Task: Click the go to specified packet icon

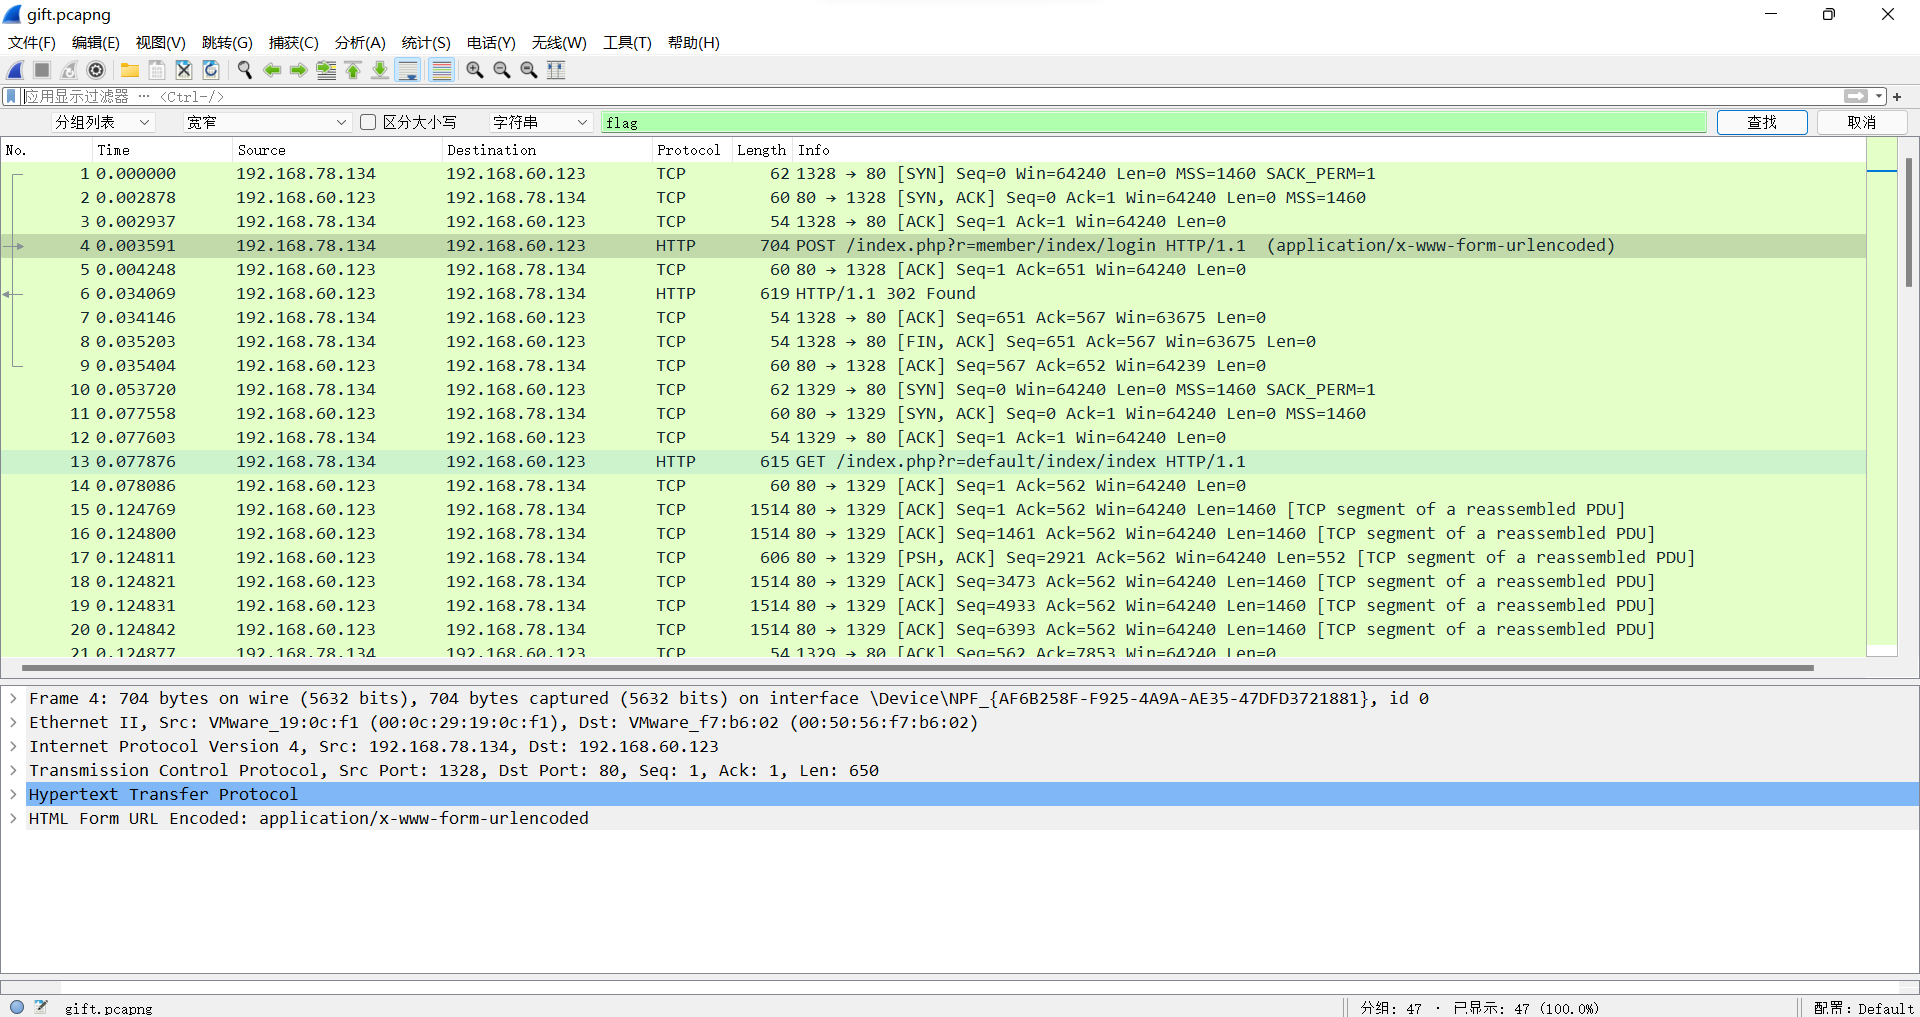Action: tap(326, 70)
